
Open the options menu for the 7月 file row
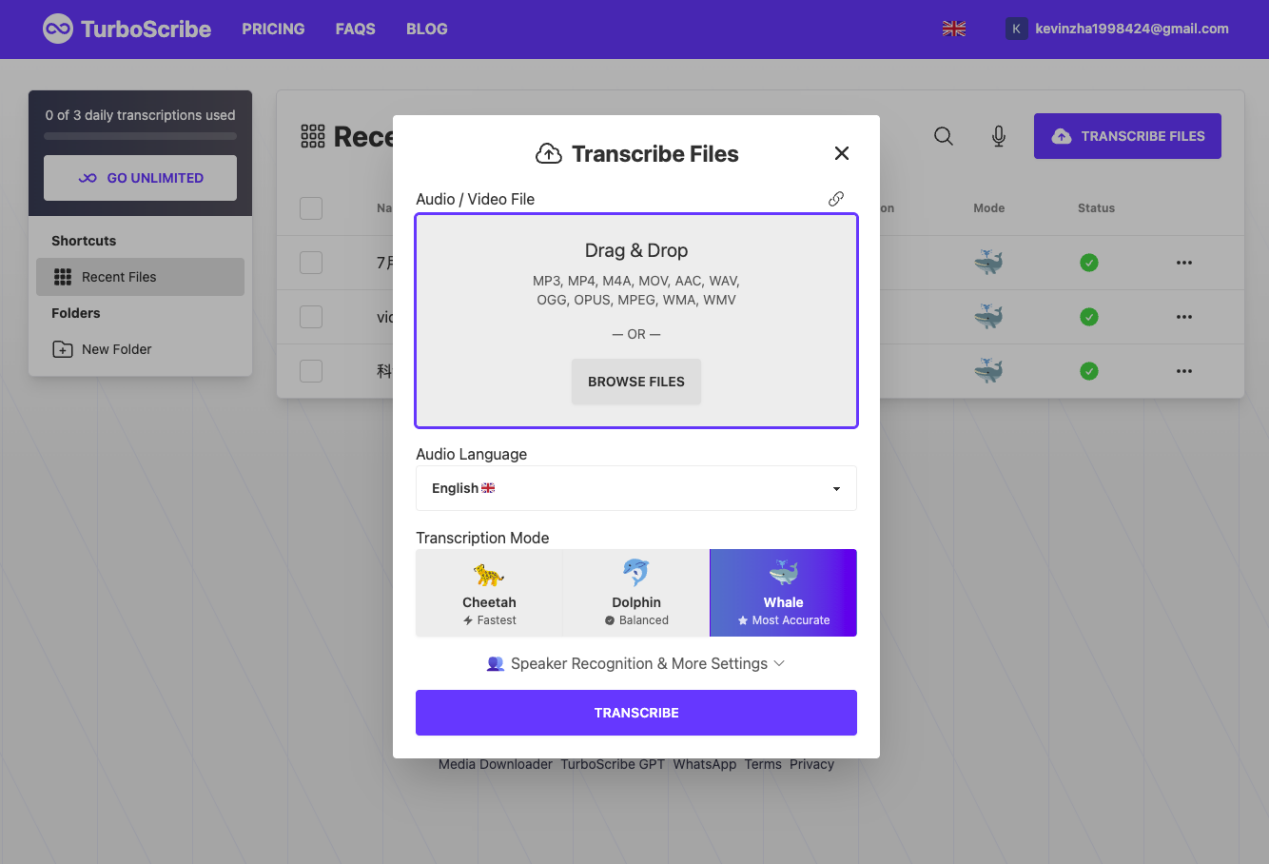1184,263
